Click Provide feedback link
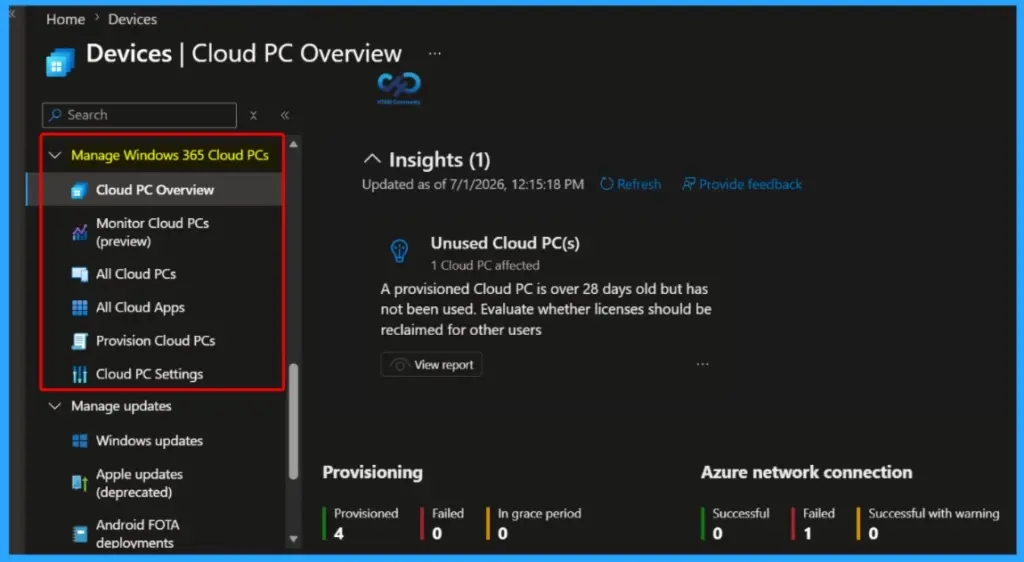Screen dimensions: 1024x562 click(x=742, y=184)
